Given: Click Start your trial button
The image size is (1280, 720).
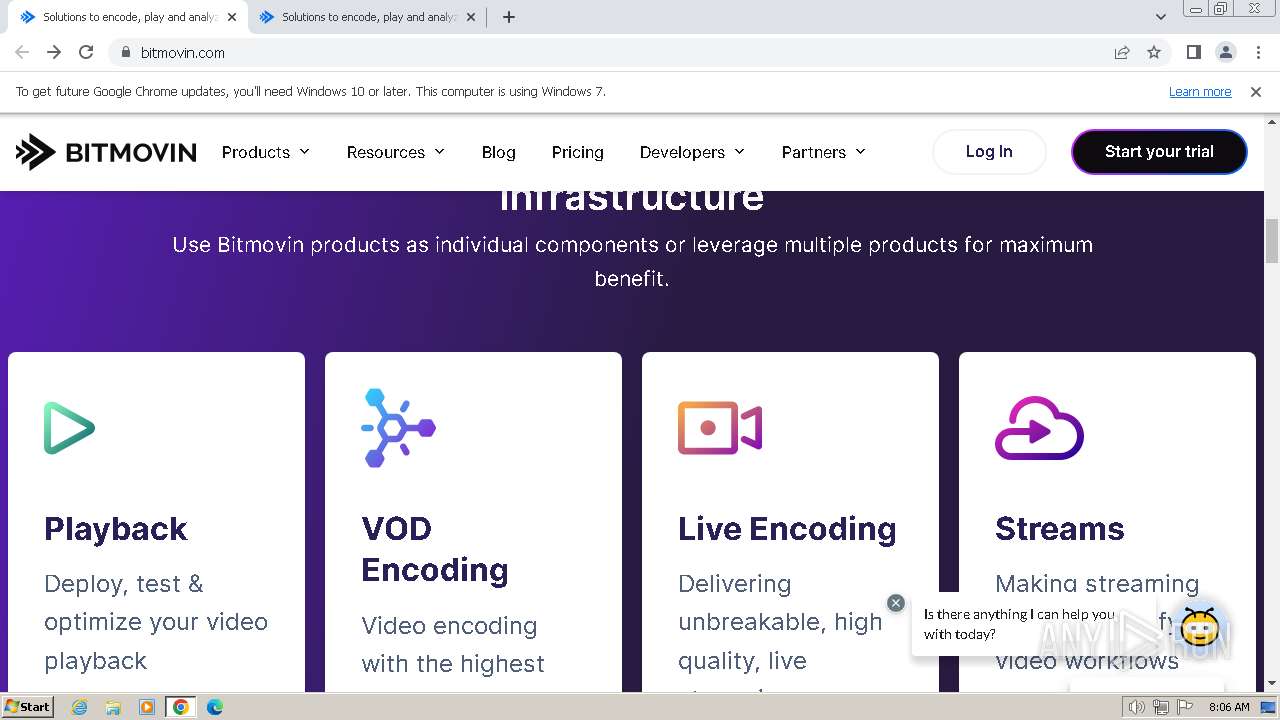Looking at the screenshot, I should (1159, 152).
